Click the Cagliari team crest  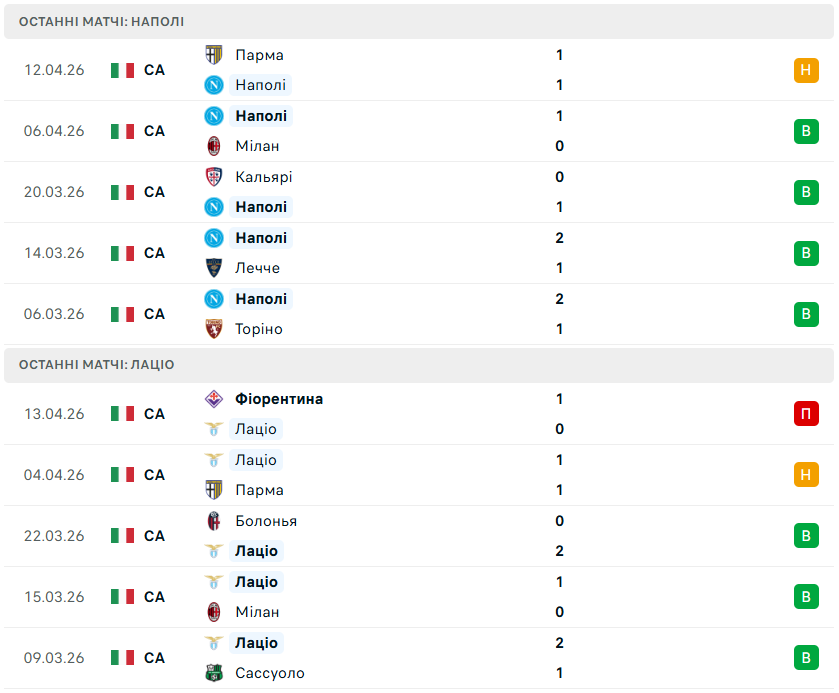click(x=214, y=177)
